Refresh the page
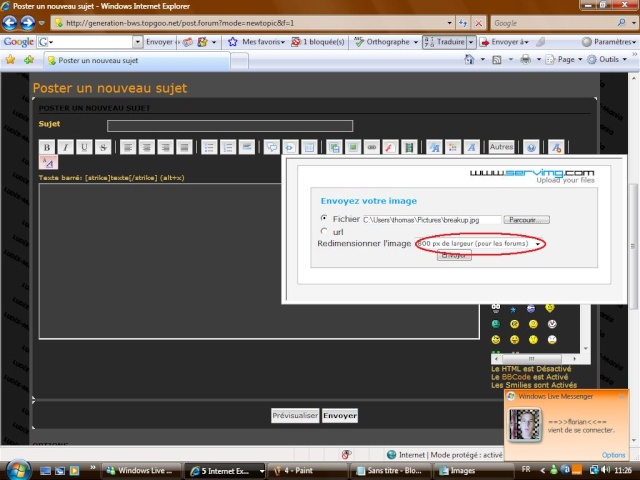 pyautogui.click(x=462, y=23)
